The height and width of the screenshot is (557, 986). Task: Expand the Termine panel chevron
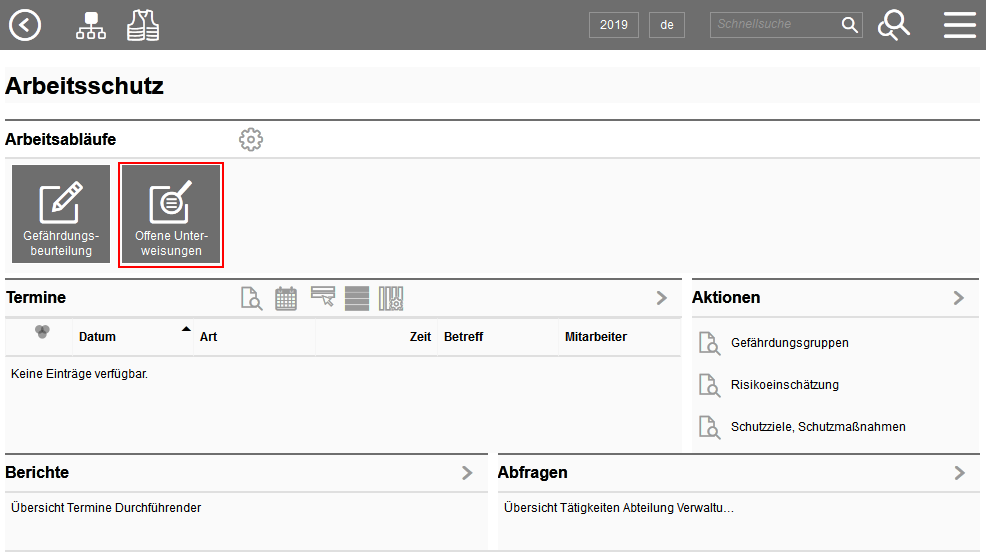pos(662,298)
